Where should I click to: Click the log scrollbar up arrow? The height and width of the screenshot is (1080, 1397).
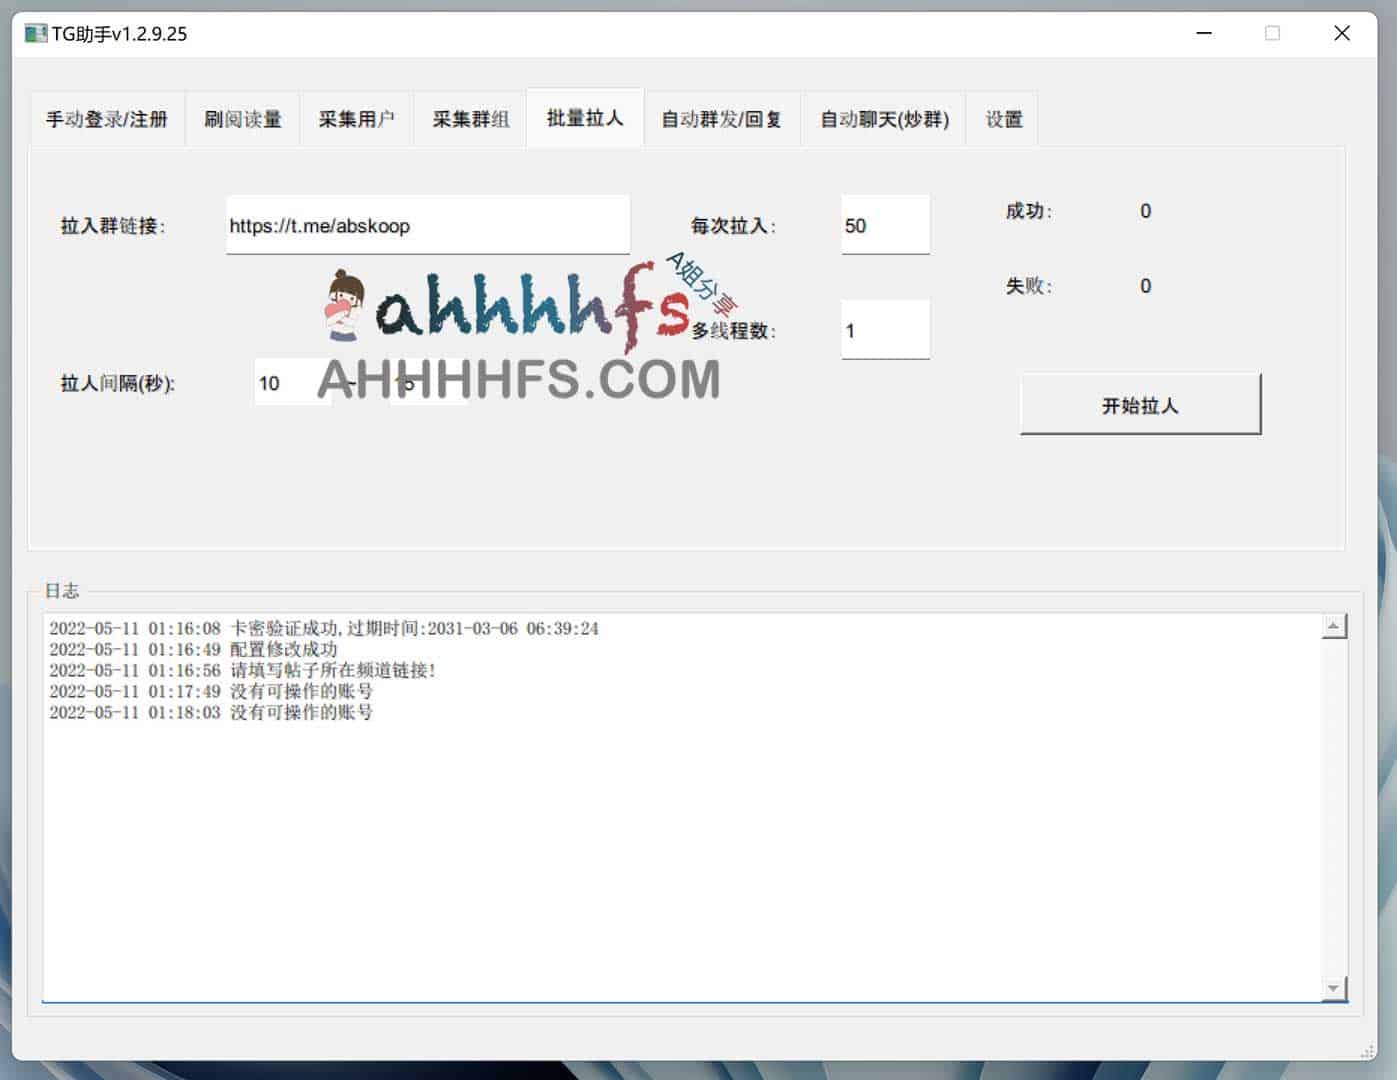pyautogui.click(x=1334, y=627)
